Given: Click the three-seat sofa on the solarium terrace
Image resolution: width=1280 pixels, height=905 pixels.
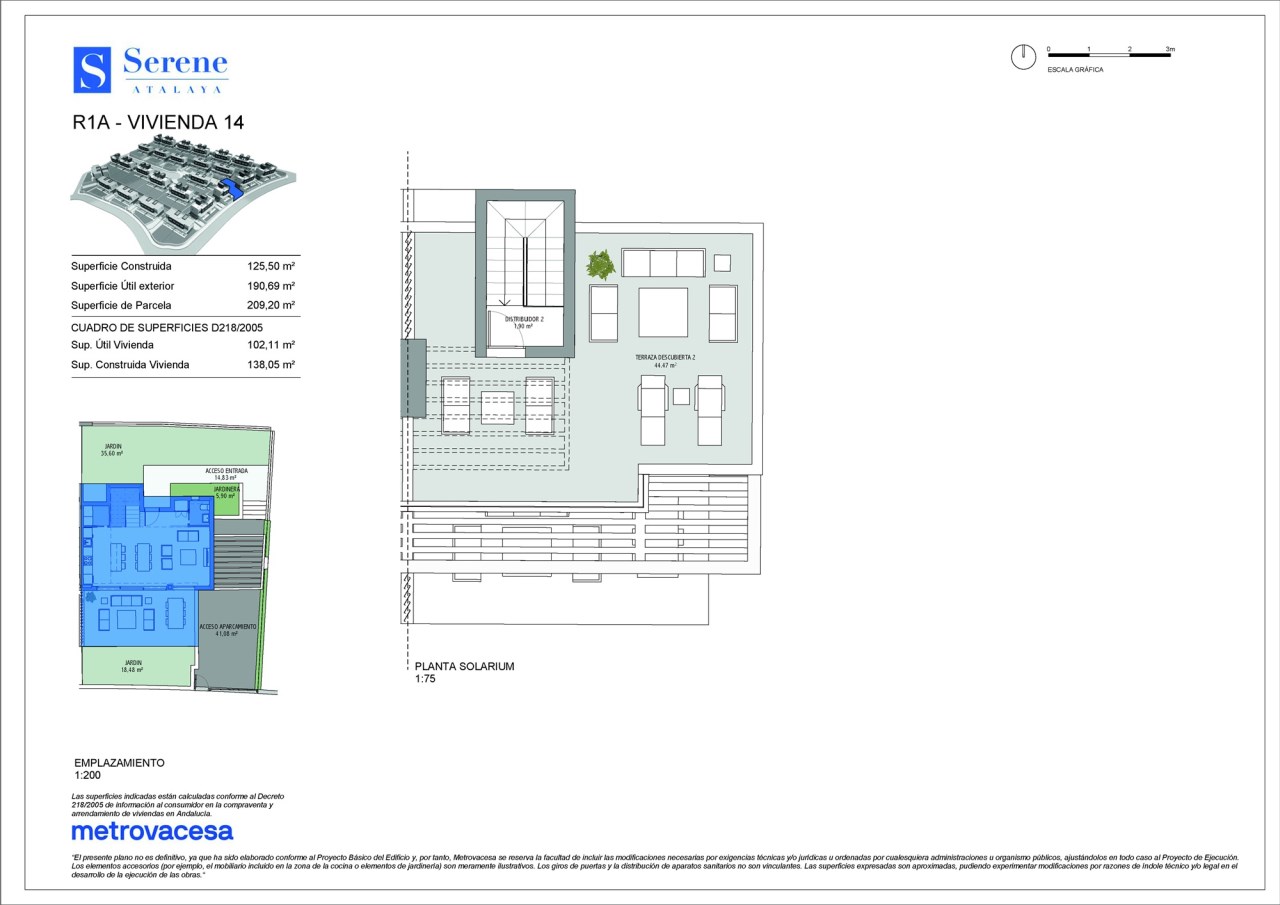Looking at the screenshot, I should point(663,264).
